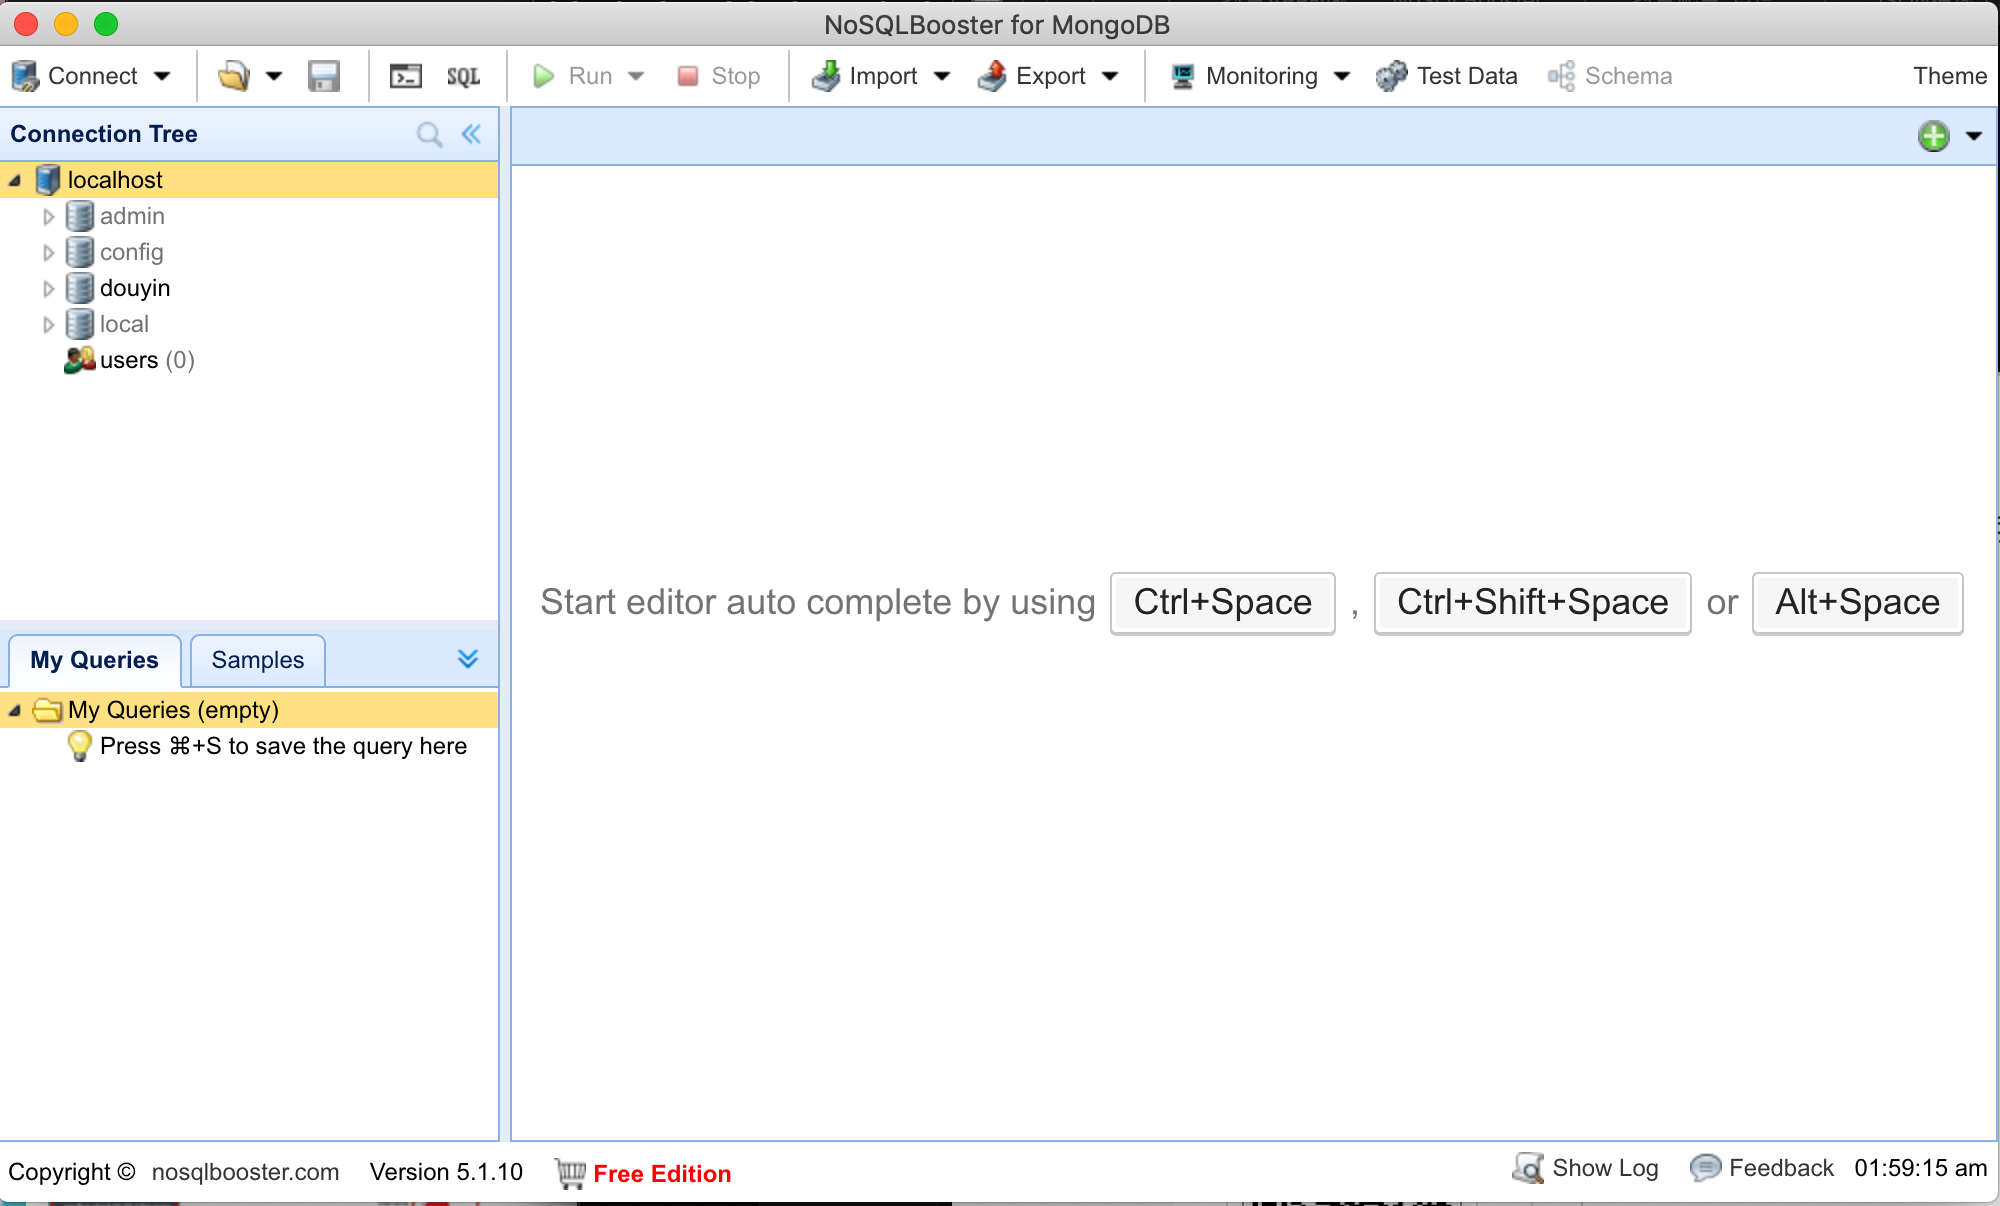Expand the douyin database node

[x=48, y=289]
